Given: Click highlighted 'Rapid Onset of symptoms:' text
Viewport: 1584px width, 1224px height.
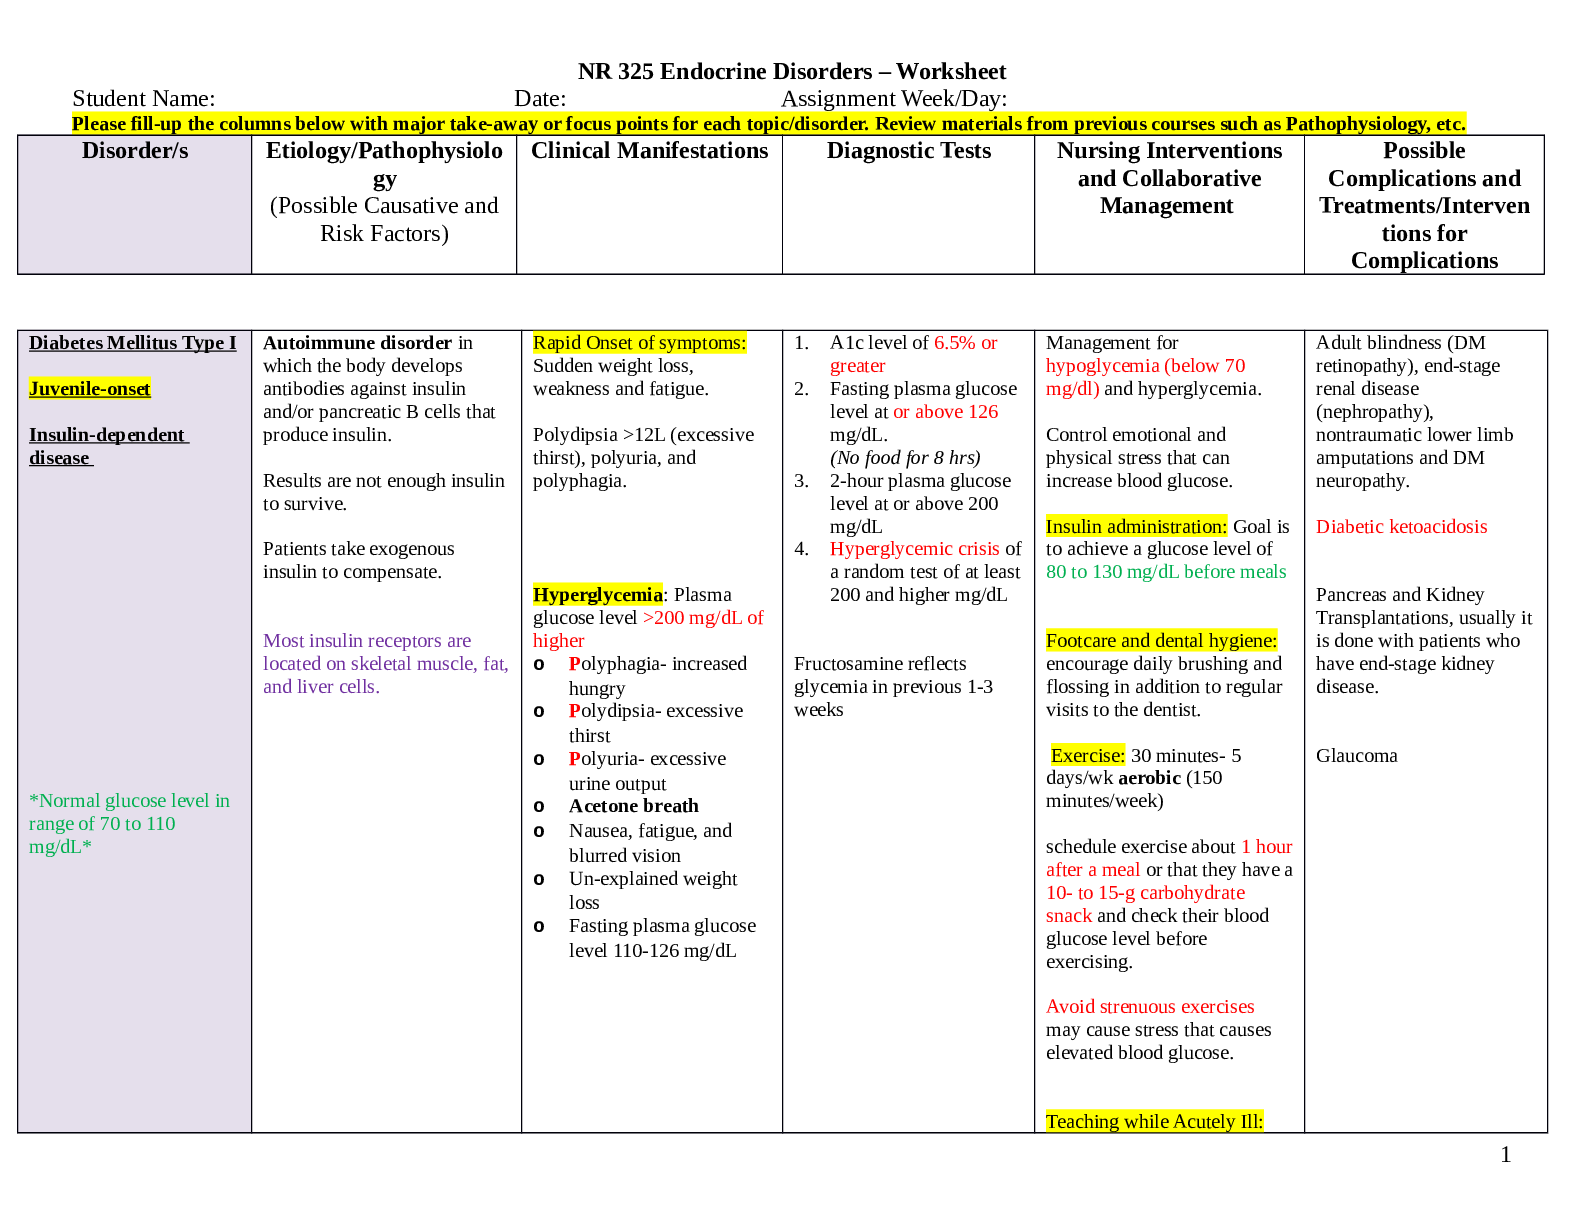Looking at the screenshot, I should click(639, 343).
